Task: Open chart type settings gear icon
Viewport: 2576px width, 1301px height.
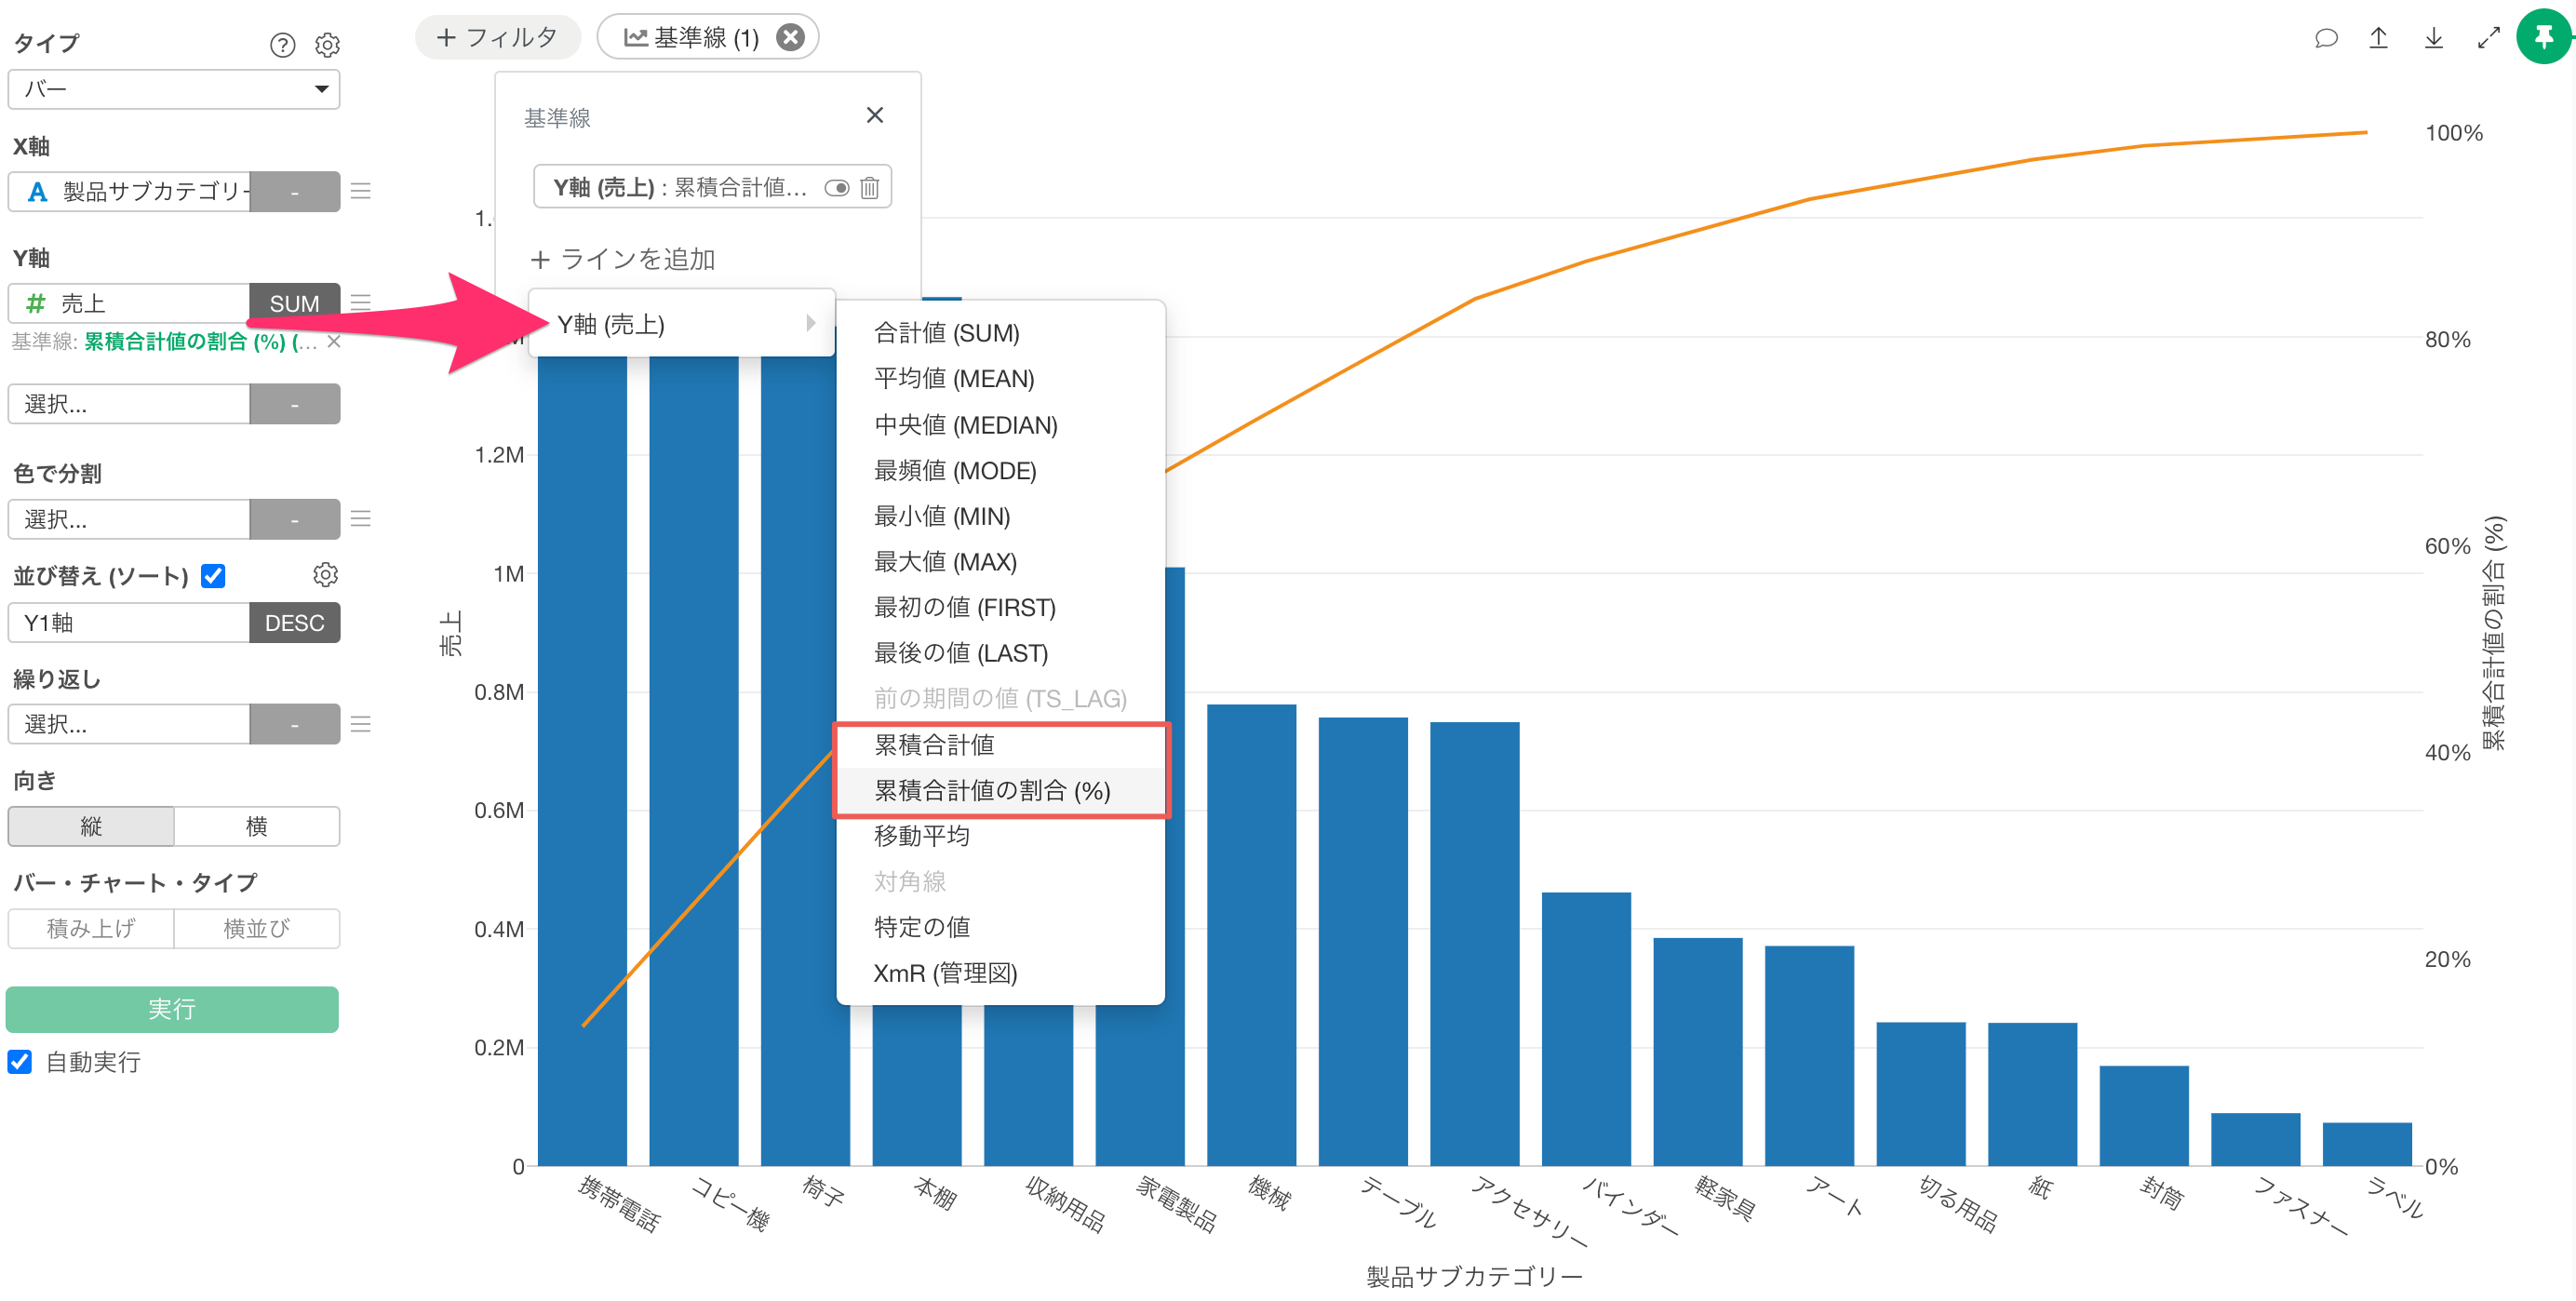Action: pyautogui.click(x=327, y=45)
